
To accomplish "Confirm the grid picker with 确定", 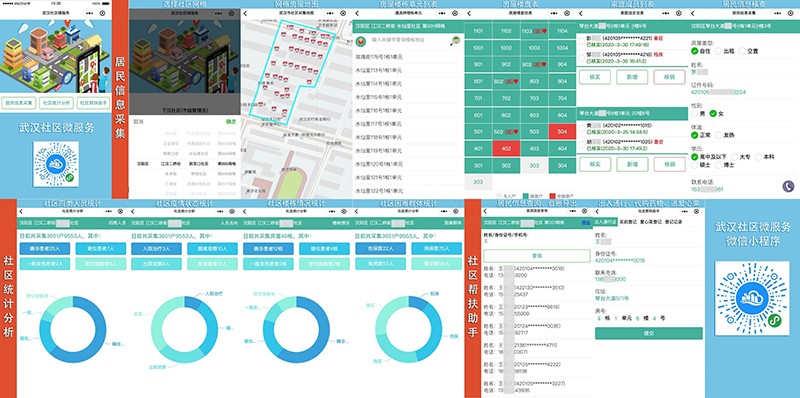I will click(x=231, y=122).
